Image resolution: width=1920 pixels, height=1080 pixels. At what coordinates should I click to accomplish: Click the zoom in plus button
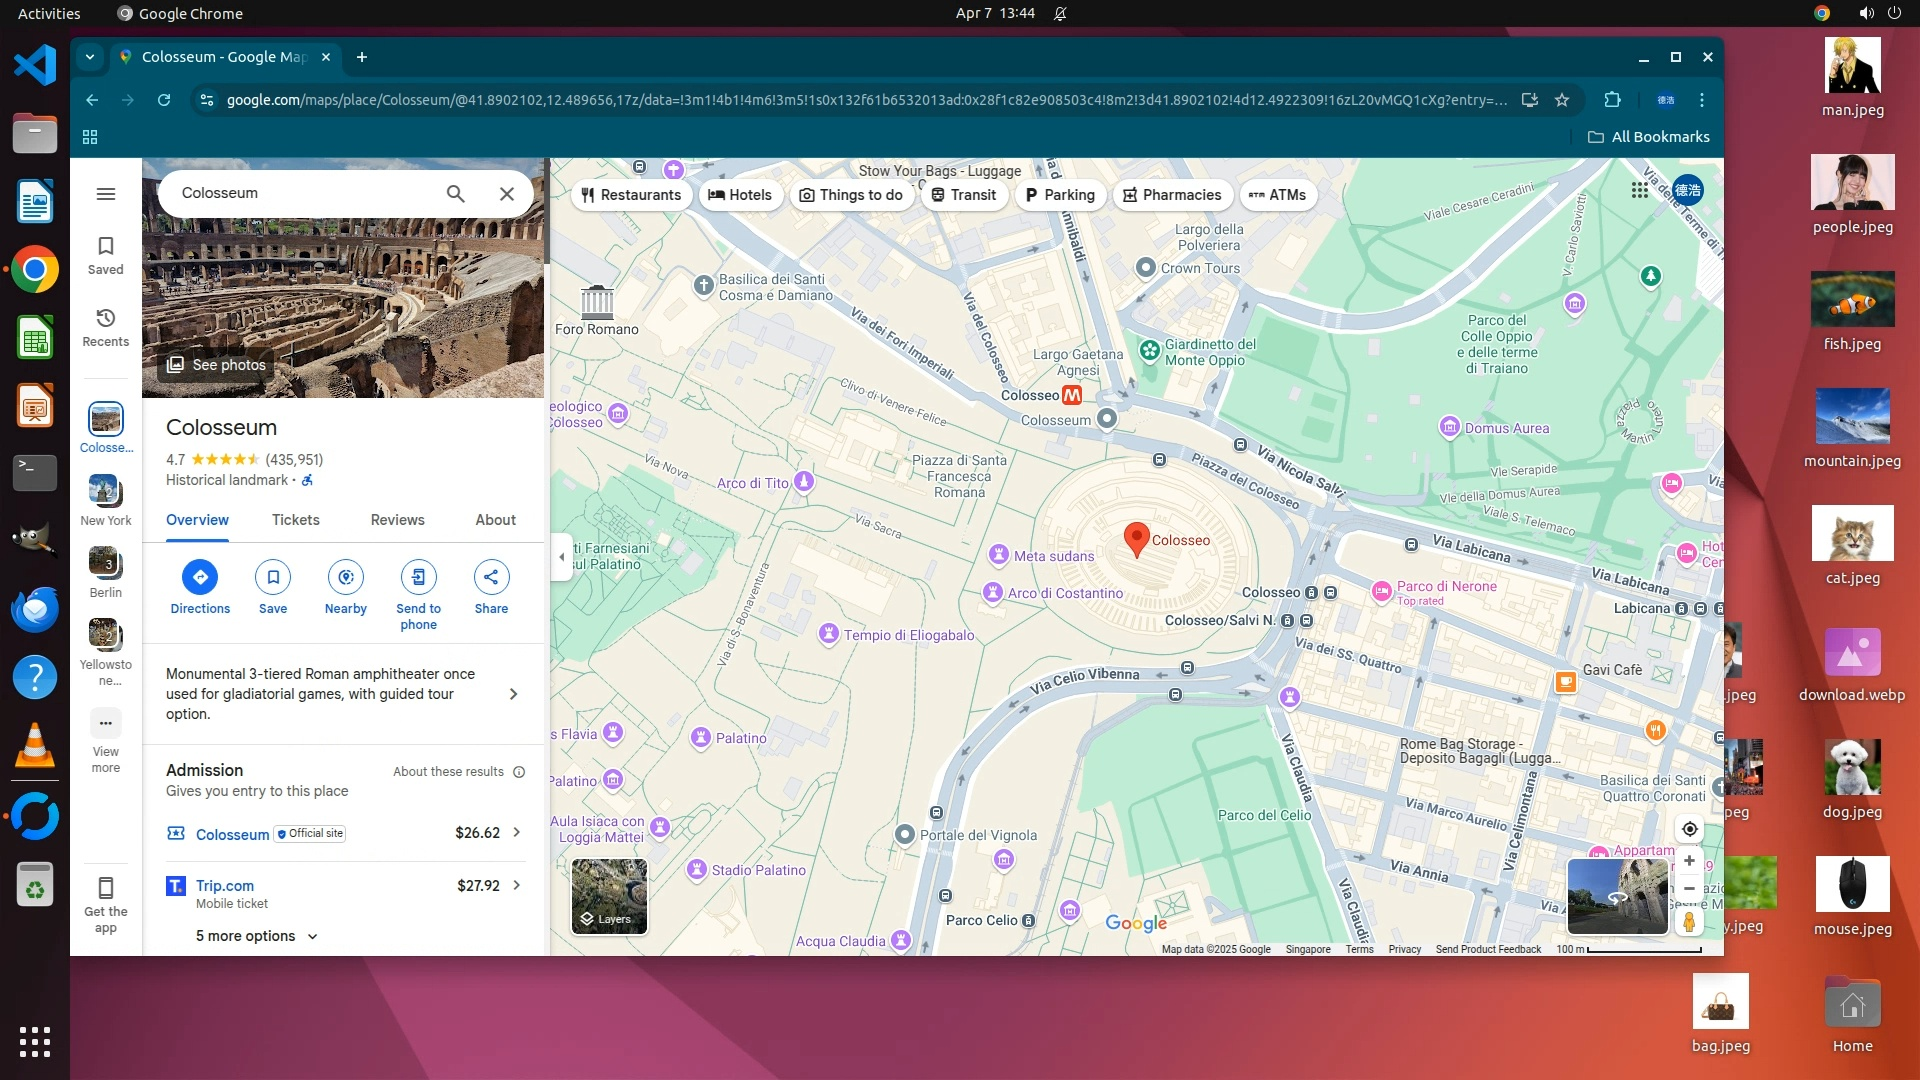pos(1689,861)
